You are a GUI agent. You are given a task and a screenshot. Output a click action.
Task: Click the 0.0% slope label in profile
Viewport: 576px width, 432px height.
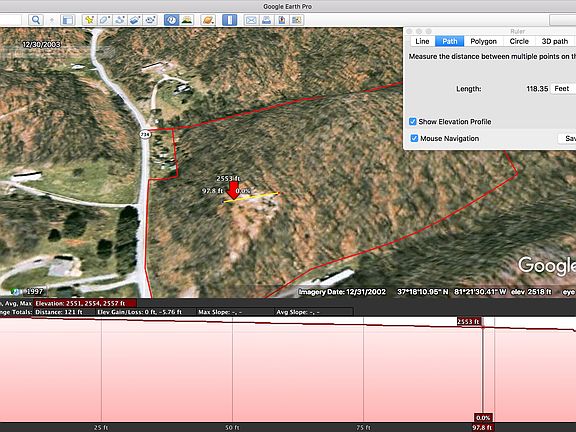click(483, 418)
